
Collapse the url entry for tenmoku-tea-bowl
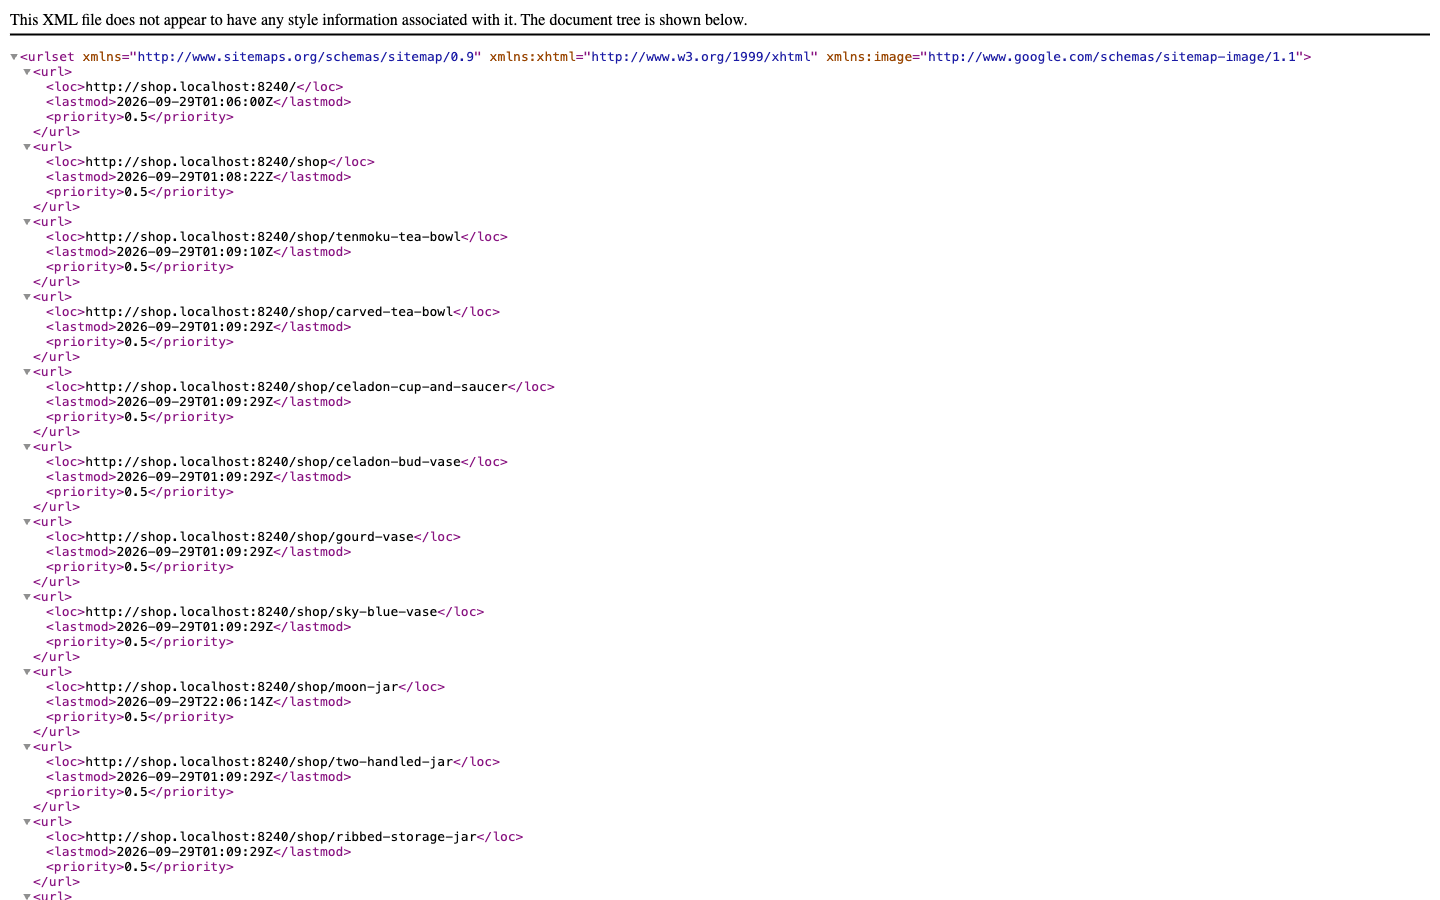[27, 222]
